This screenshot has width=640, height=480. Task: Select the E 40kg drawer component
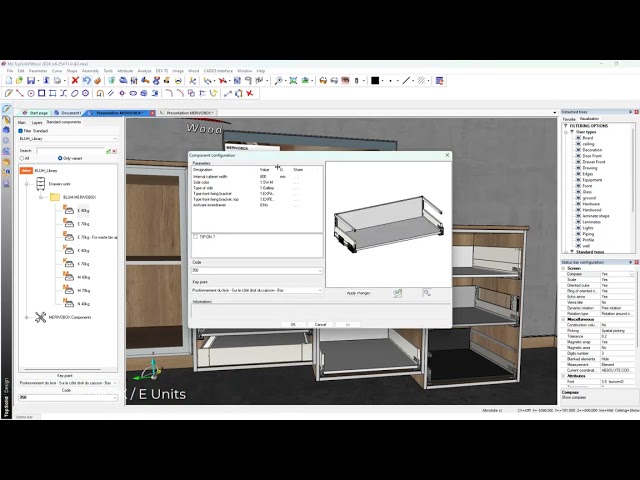tap(82, 211)
